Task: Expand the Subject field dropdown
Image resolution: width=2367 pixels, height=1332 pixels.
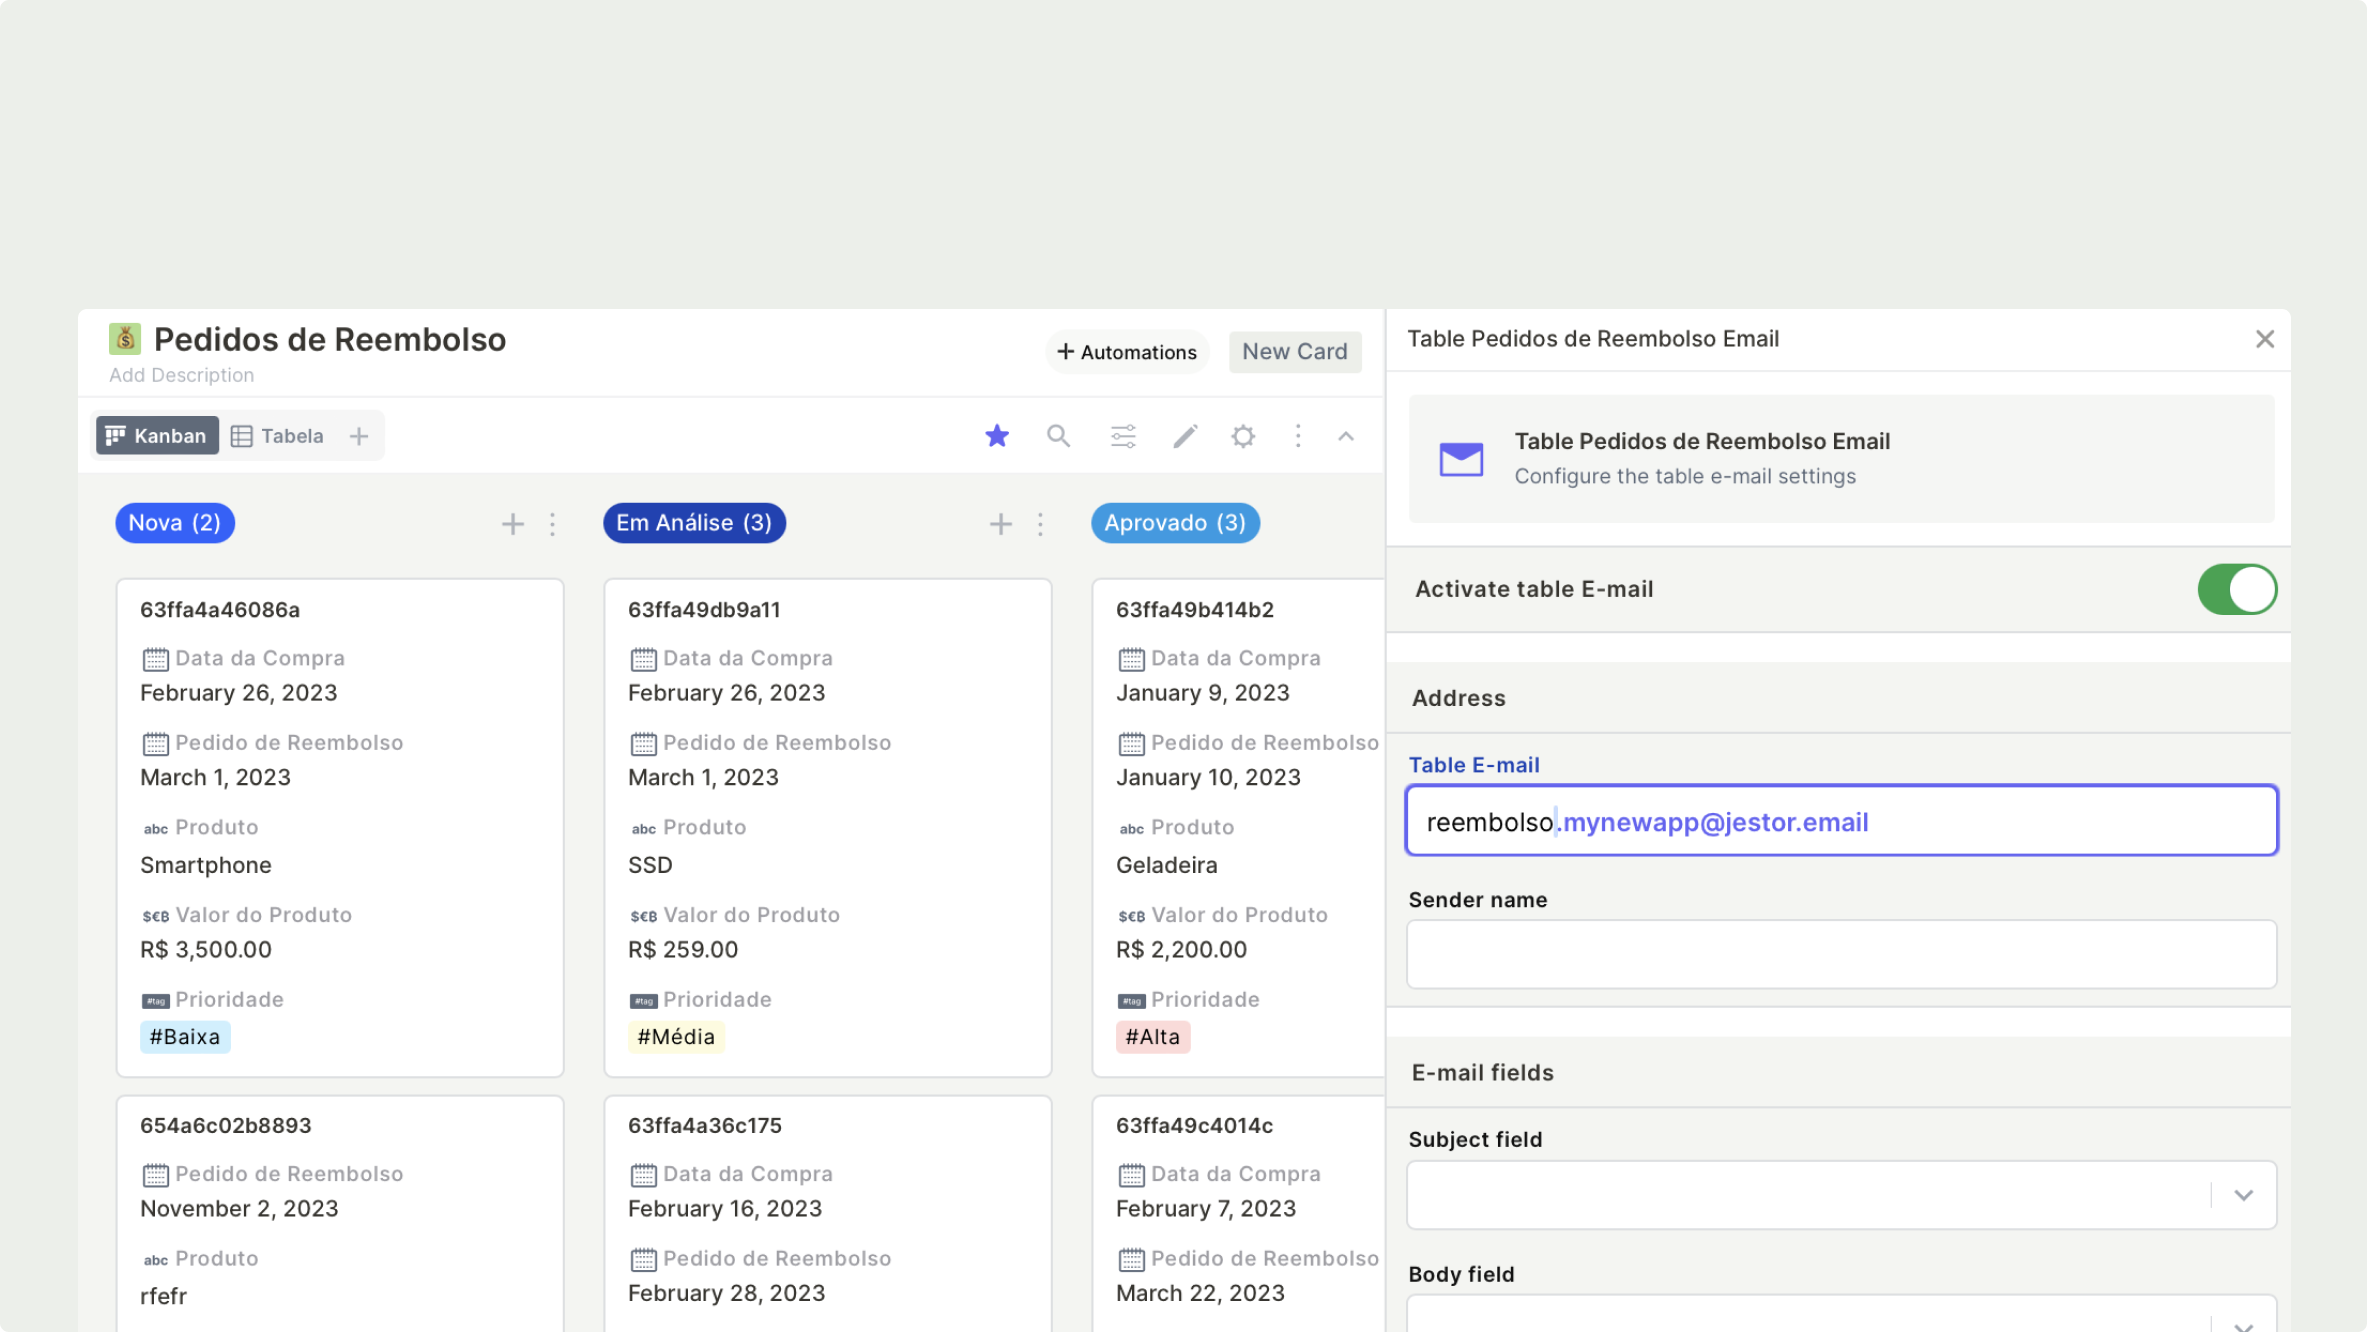Action: click(x=2243, y=1195)
